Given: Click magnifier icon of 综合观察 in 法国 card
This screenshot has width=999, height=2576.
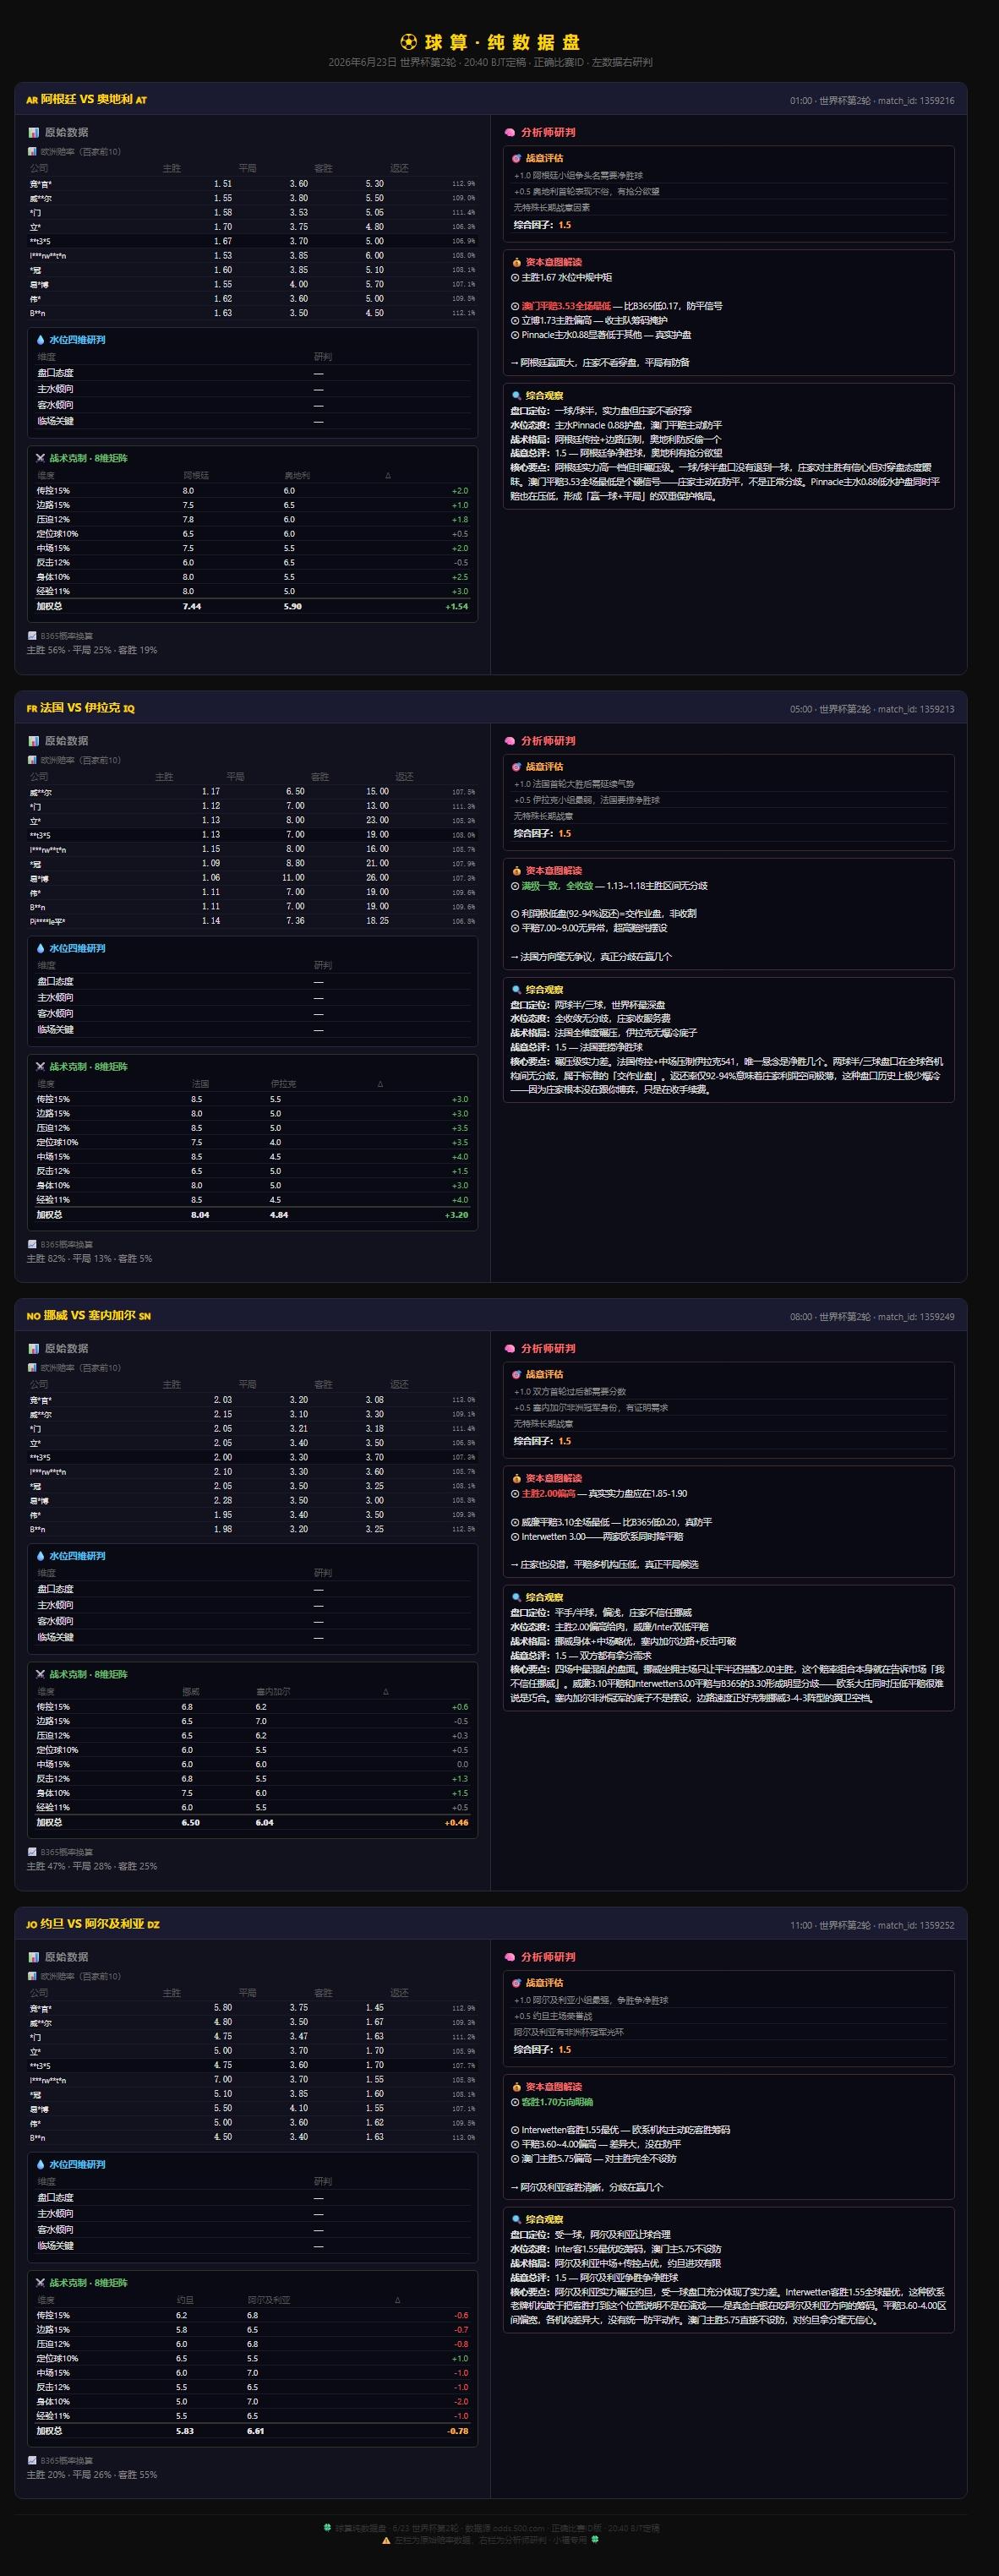Looking at the screenshot, I should tap(517, 990).
